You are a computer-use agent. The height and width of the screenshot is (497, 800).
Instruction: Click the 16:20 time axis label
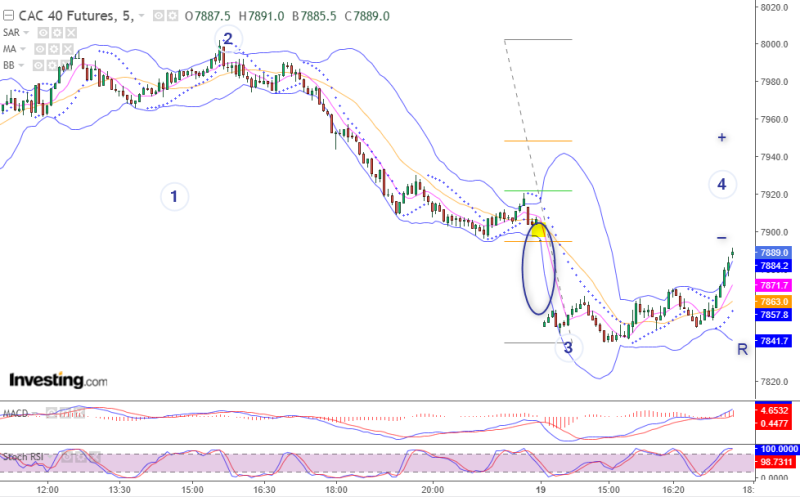(673, 490)
